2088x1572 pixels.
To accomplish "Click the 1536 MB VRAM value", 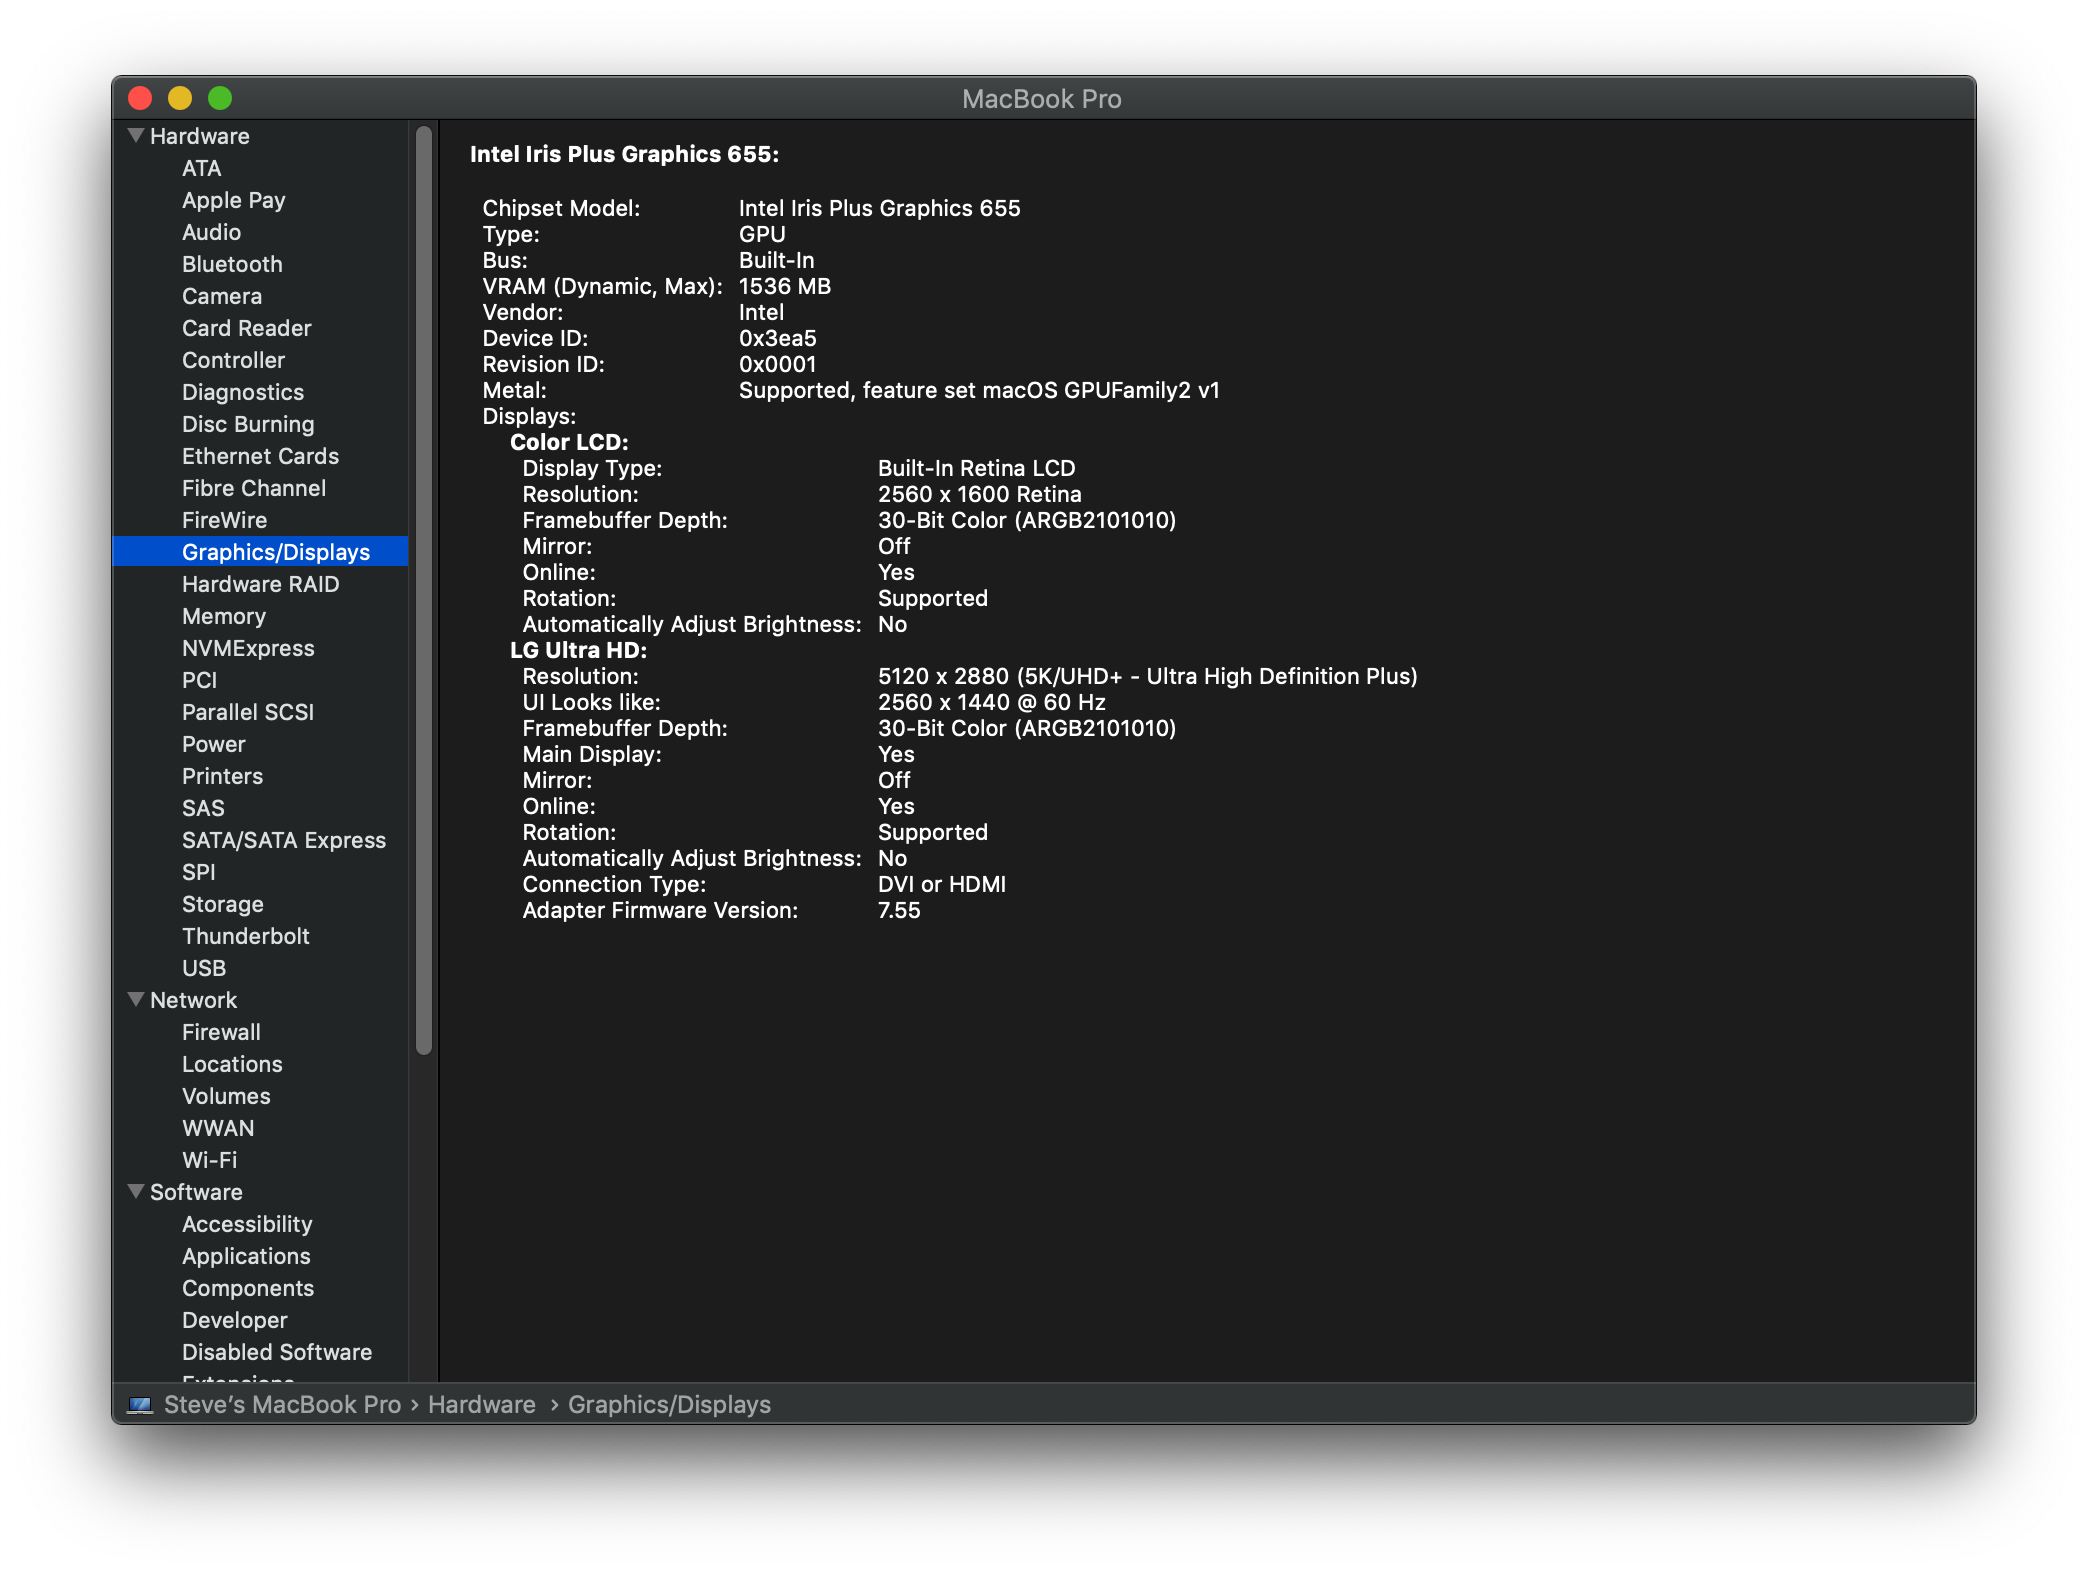I will [785, 286].
